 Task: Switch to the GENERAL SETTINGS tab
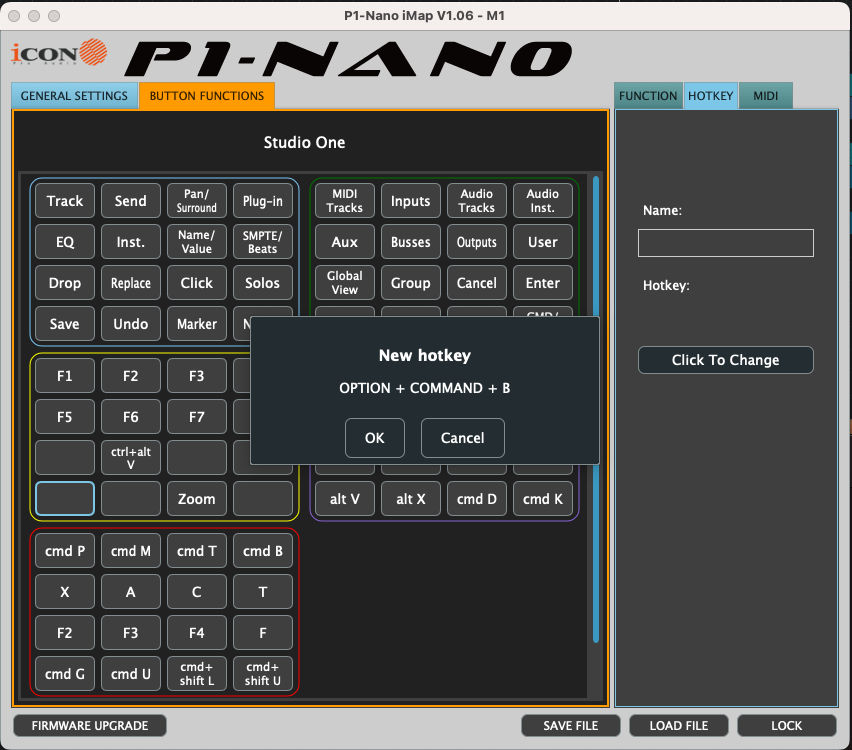pyautogui.click(x=74, y=96)
